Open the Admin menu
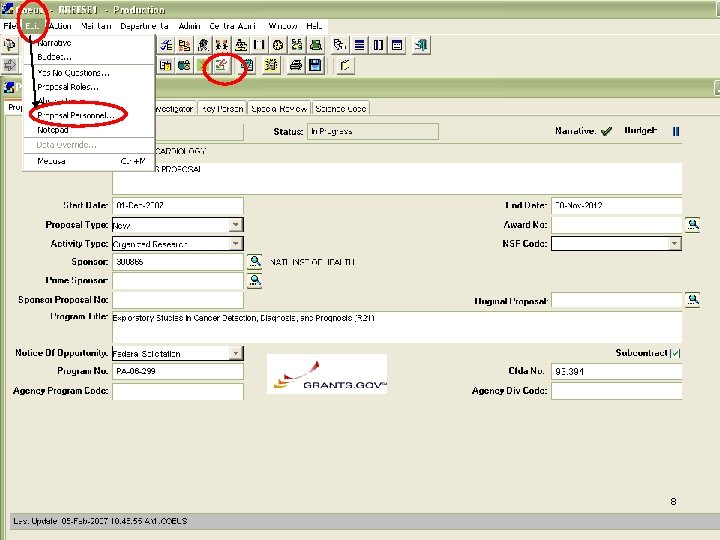The height and width of the screenshot is (540, 720). pyautogui.click(x=189, y=26)
